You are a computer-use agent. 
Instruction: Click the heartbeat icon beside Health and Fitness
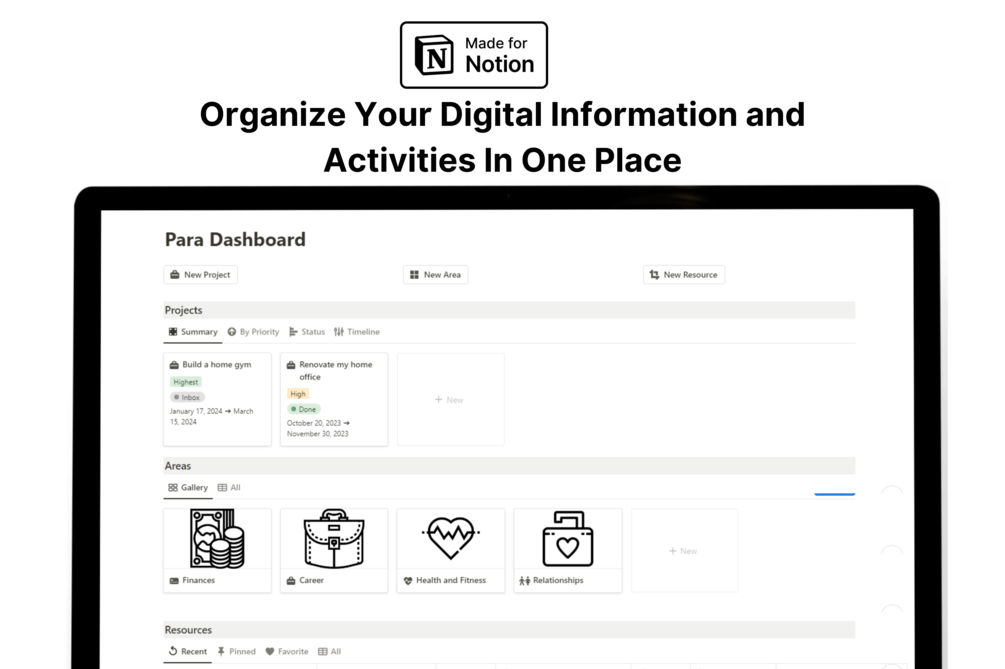[408, 581]
